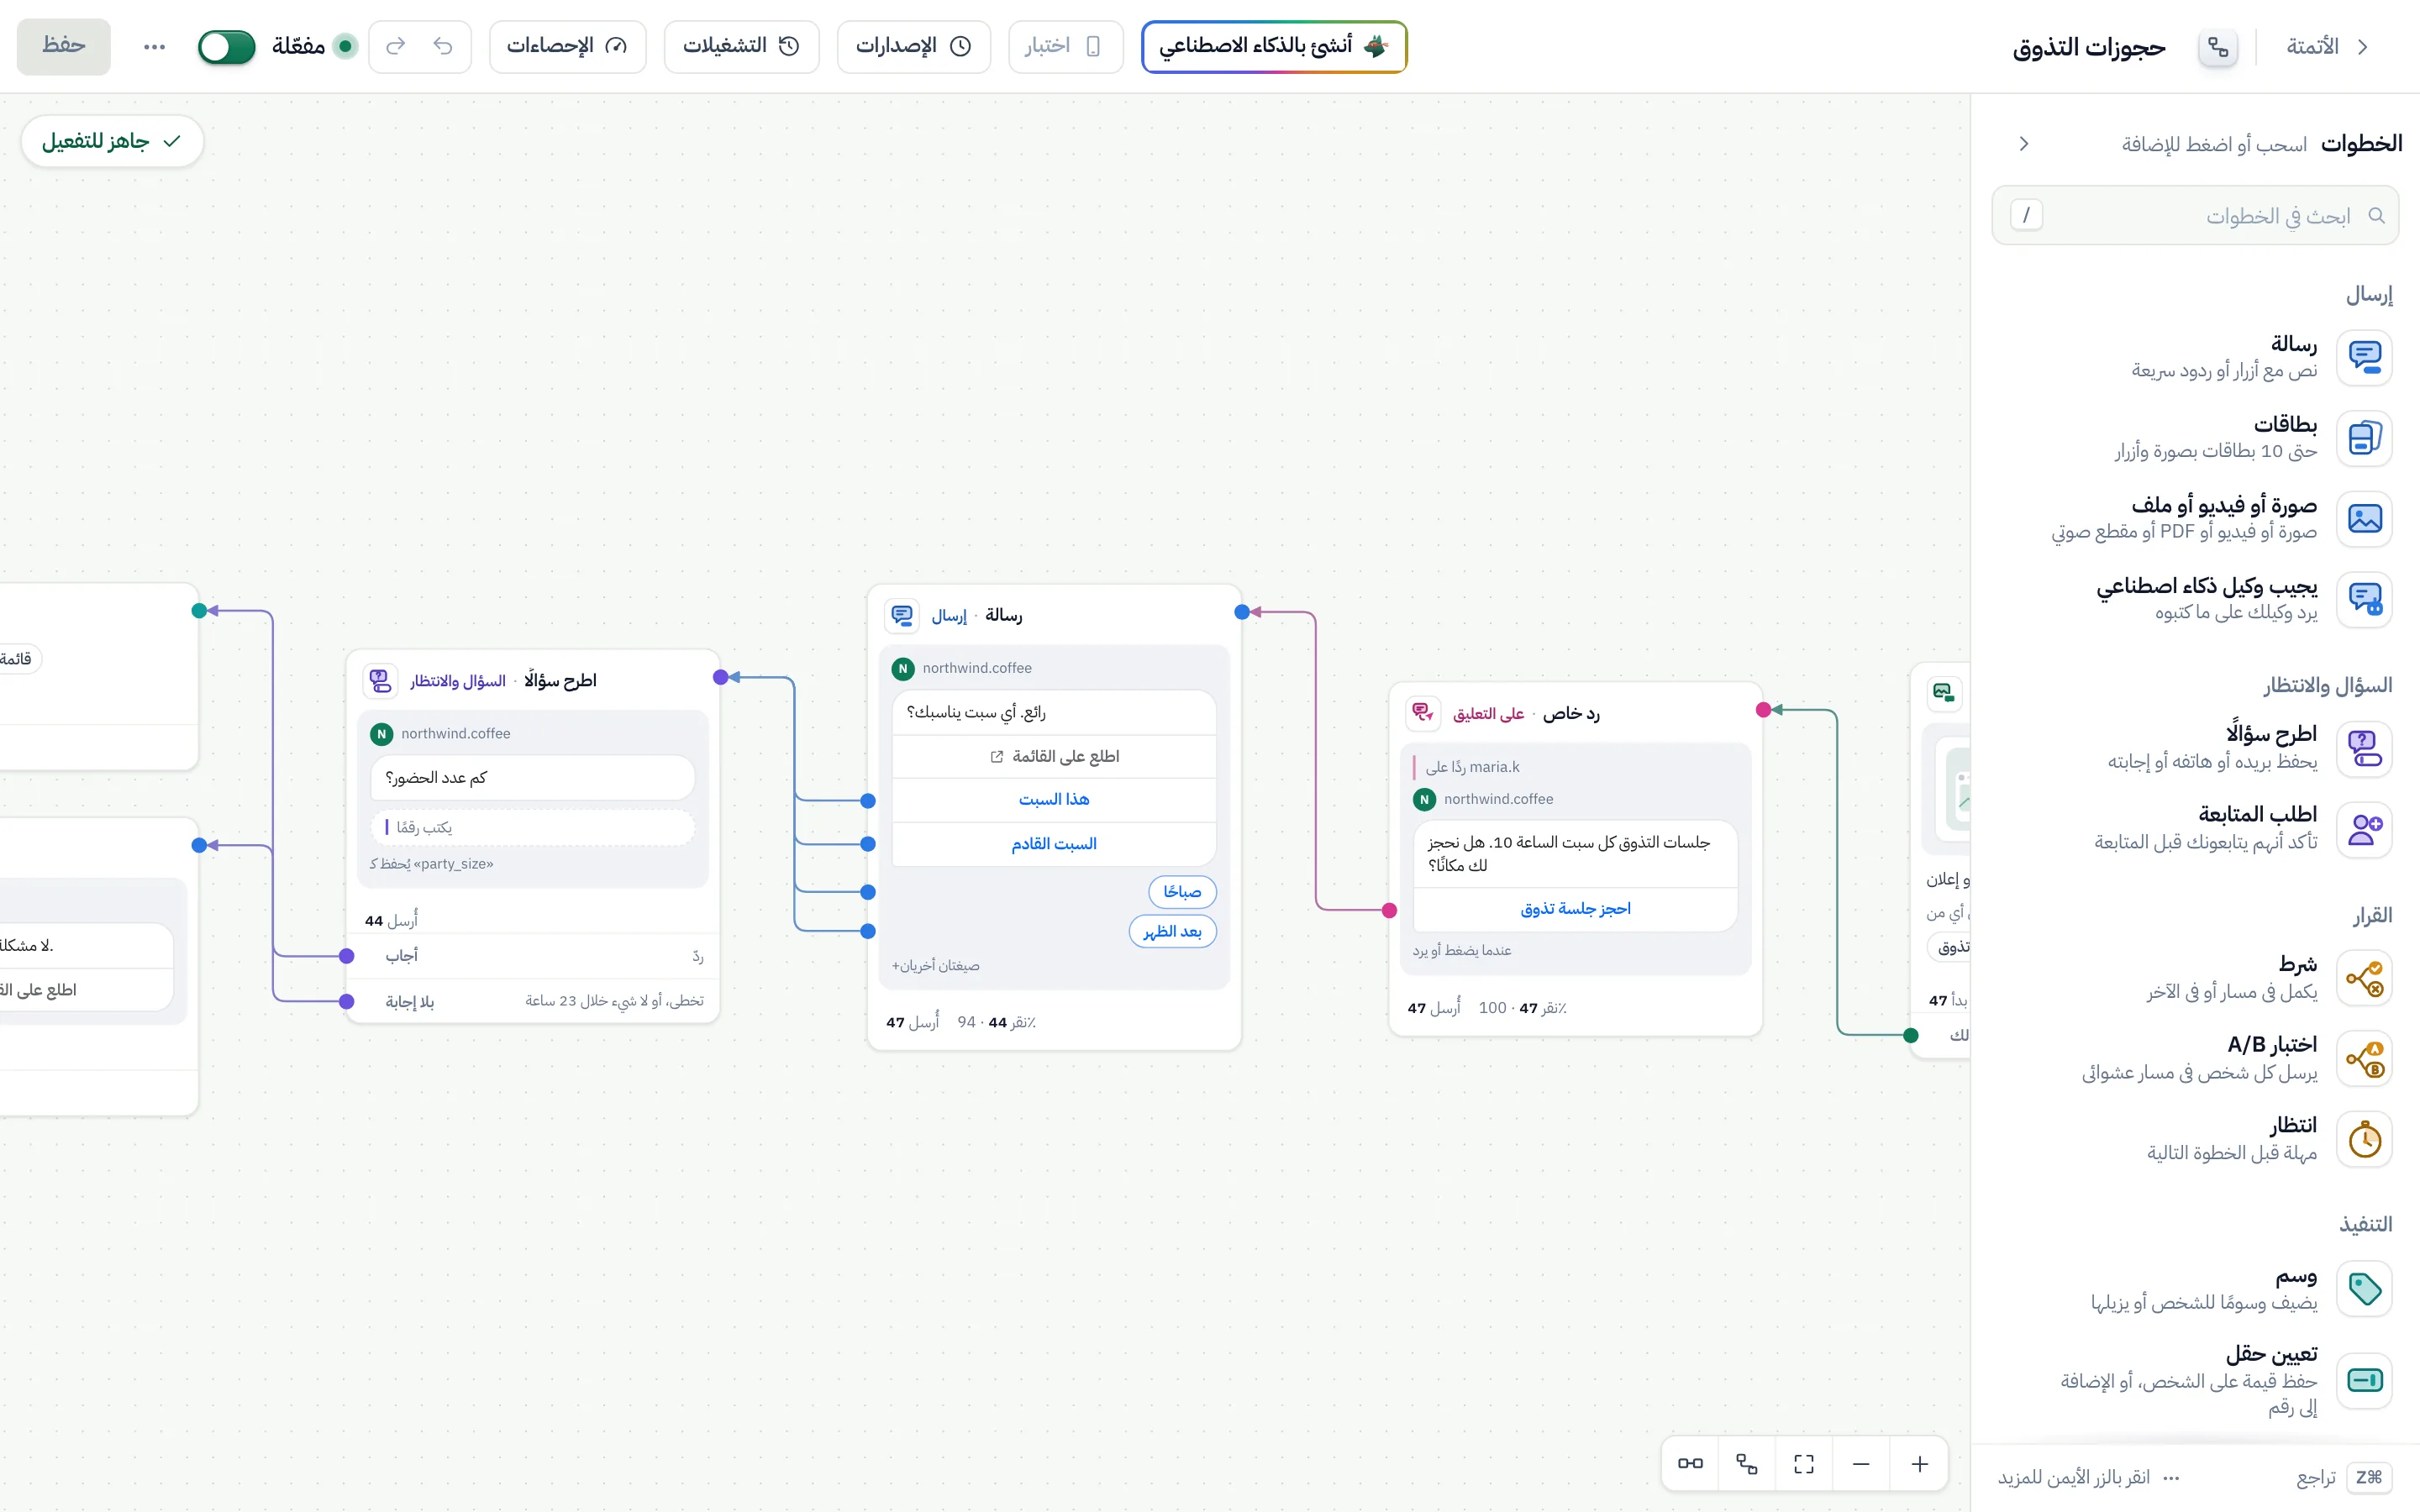Click the يكتب رقمًا answer field
2420x1512 pixels.
click(533, 827)
